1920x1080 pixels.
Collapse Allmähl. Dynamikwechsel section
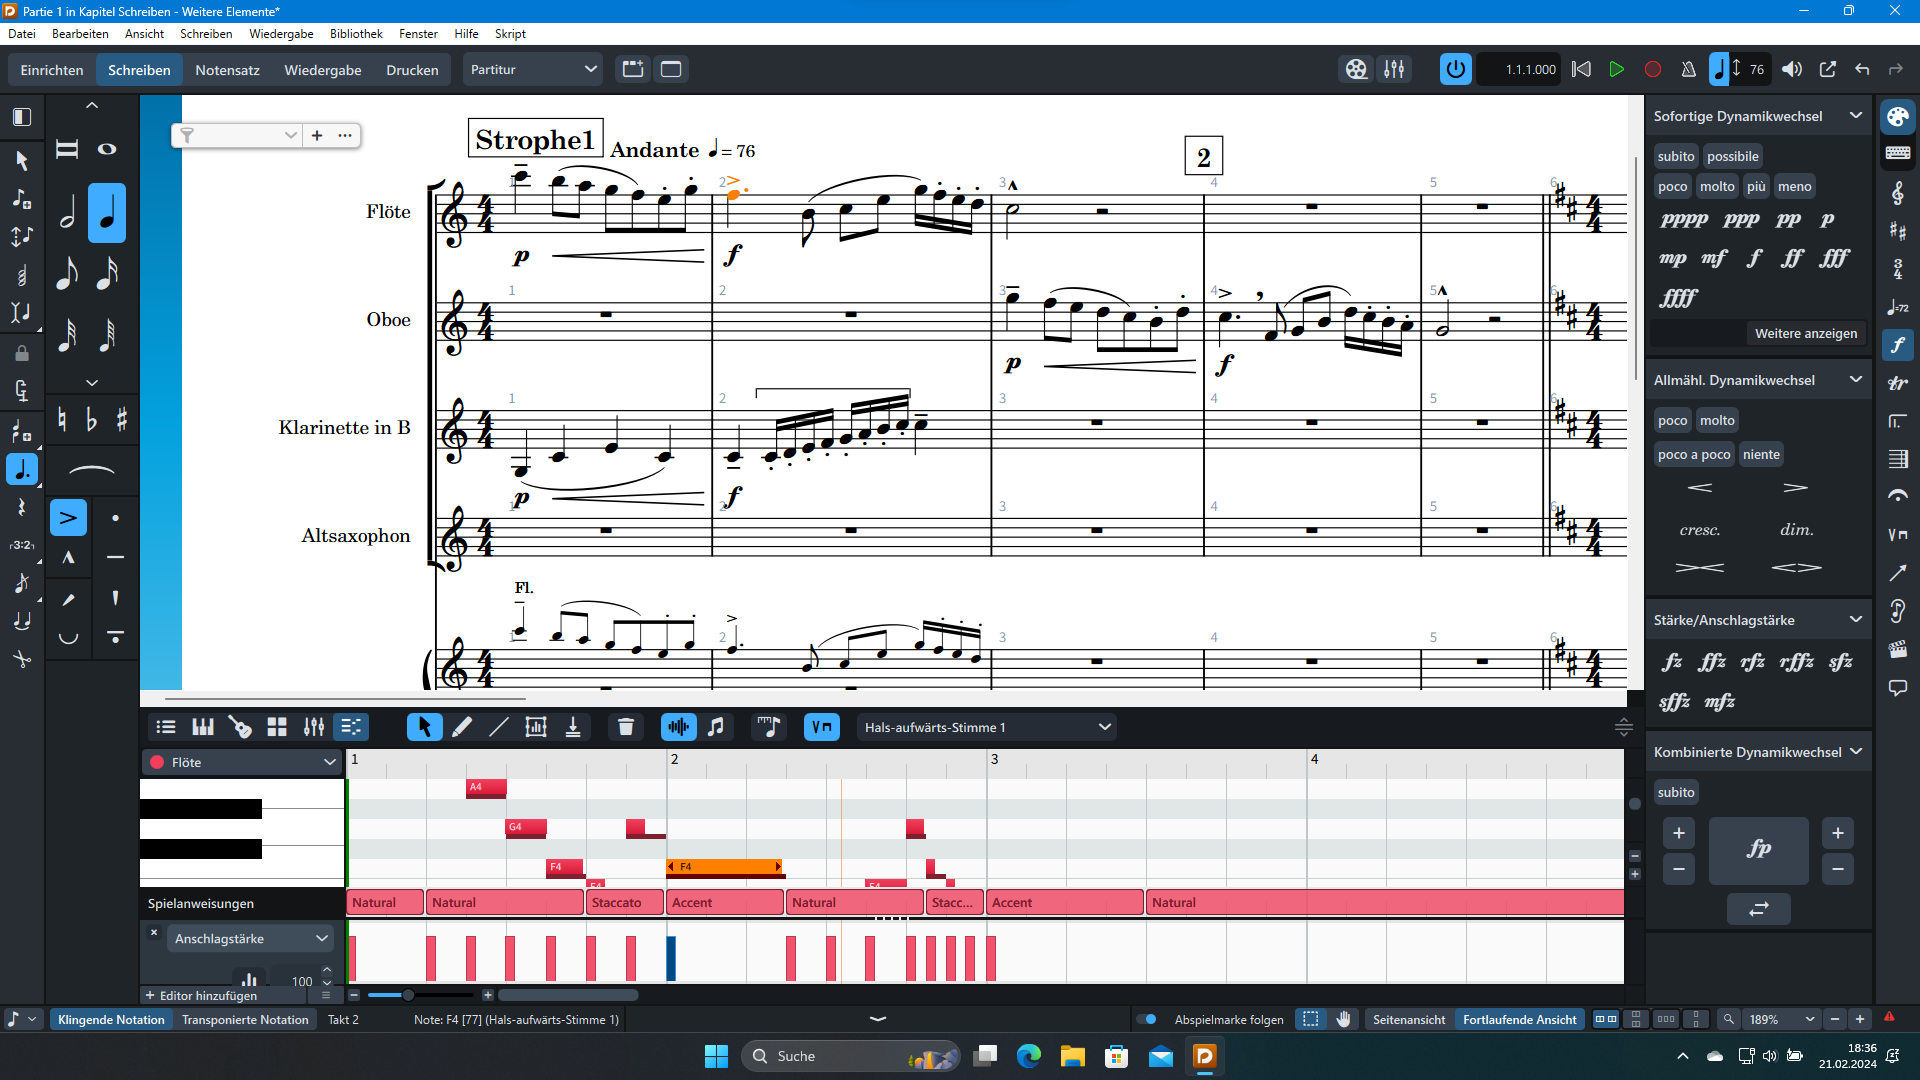(1856, 380)
